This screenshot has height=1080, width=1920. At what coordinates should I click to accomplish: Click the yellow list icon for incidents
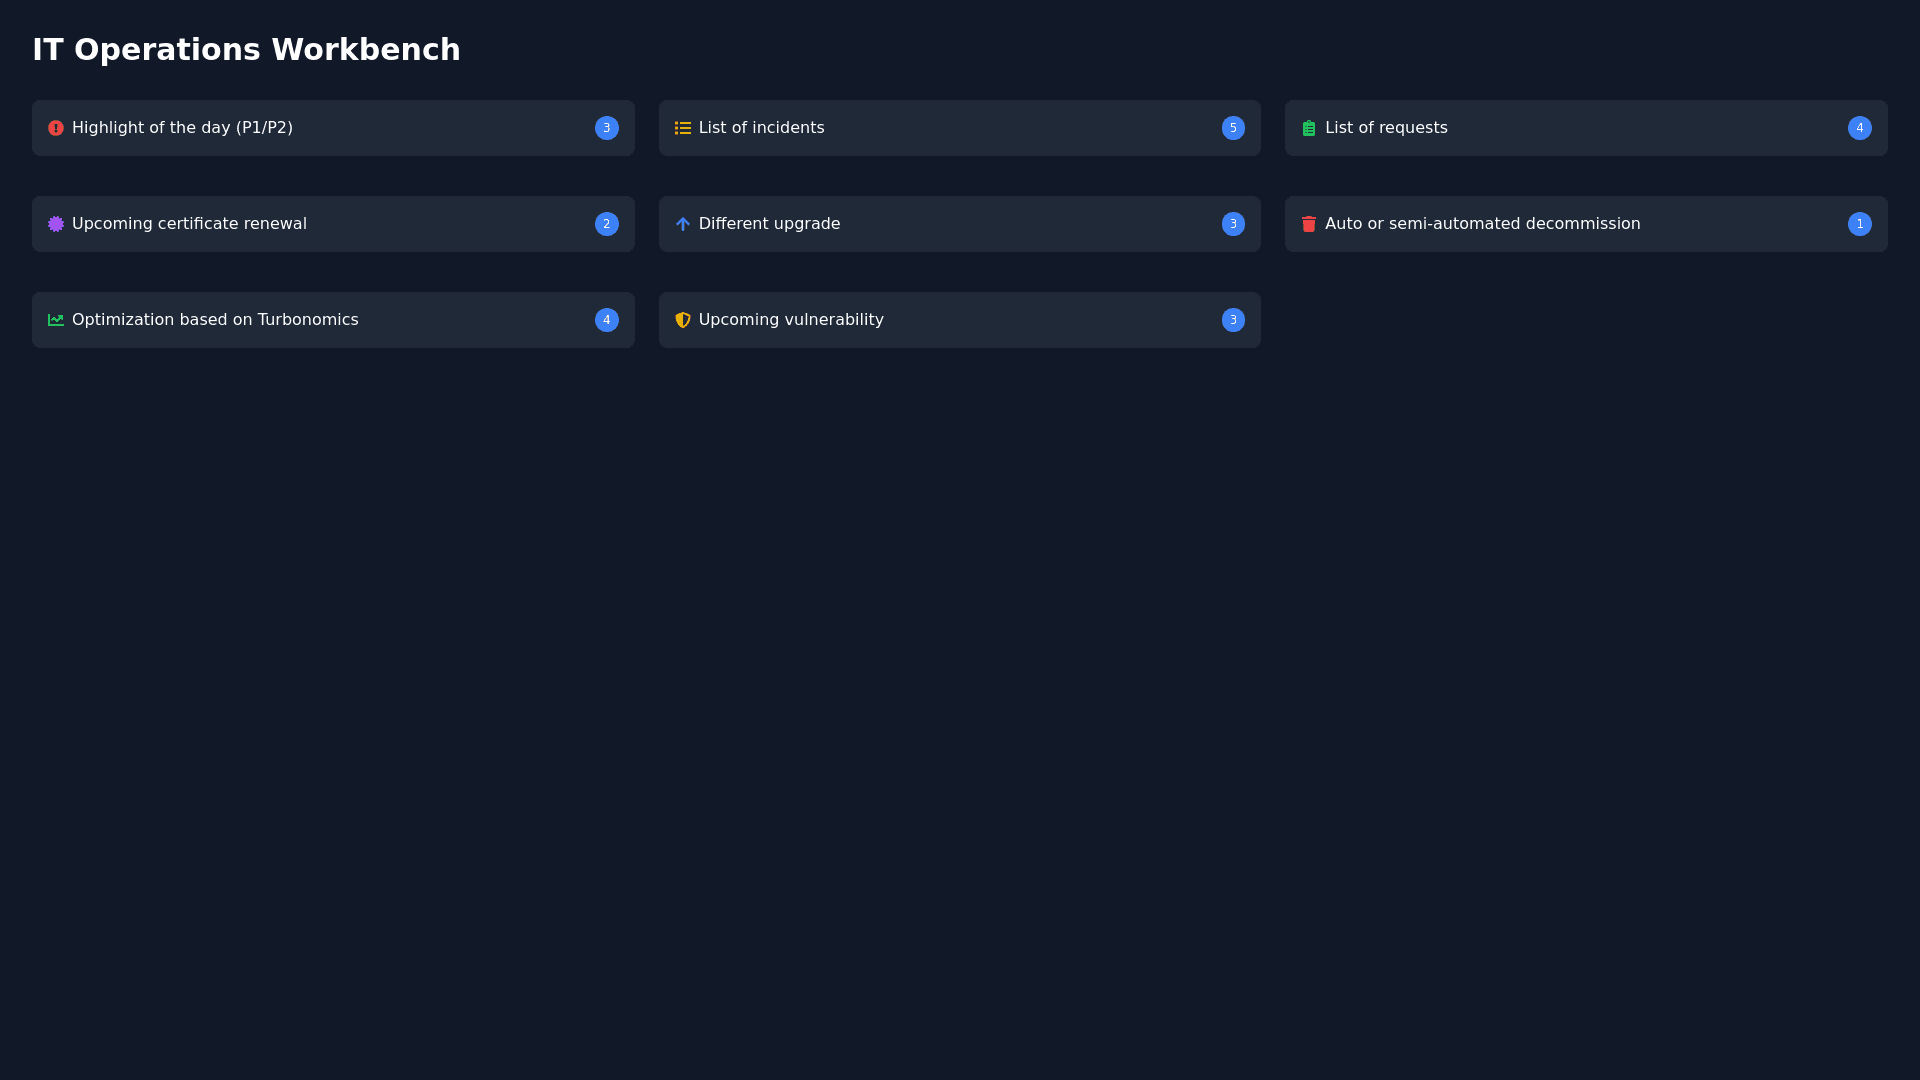pyautogui.click(x=683, y=128)
